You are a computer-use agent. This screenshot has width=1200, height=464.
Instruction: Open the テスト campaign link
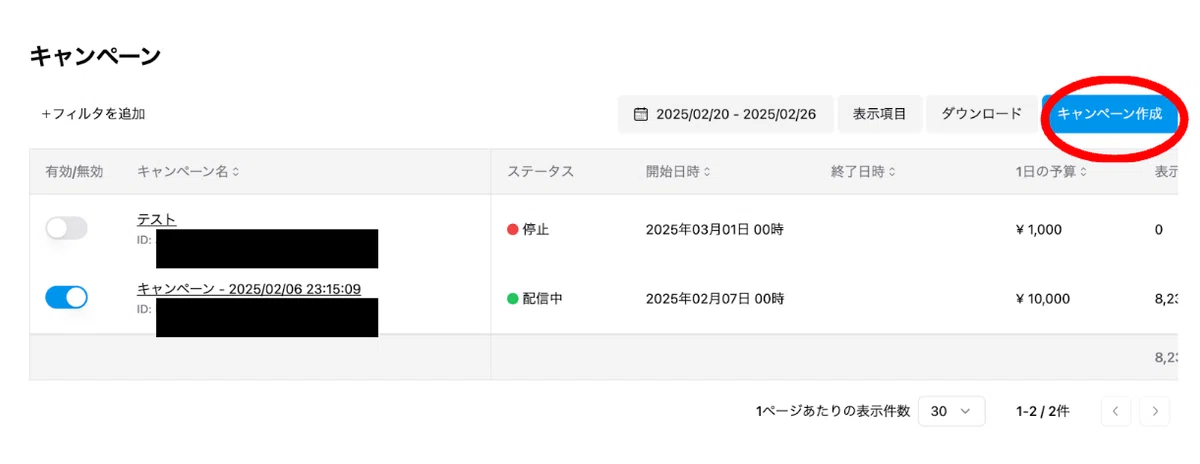tap(157, 219)
